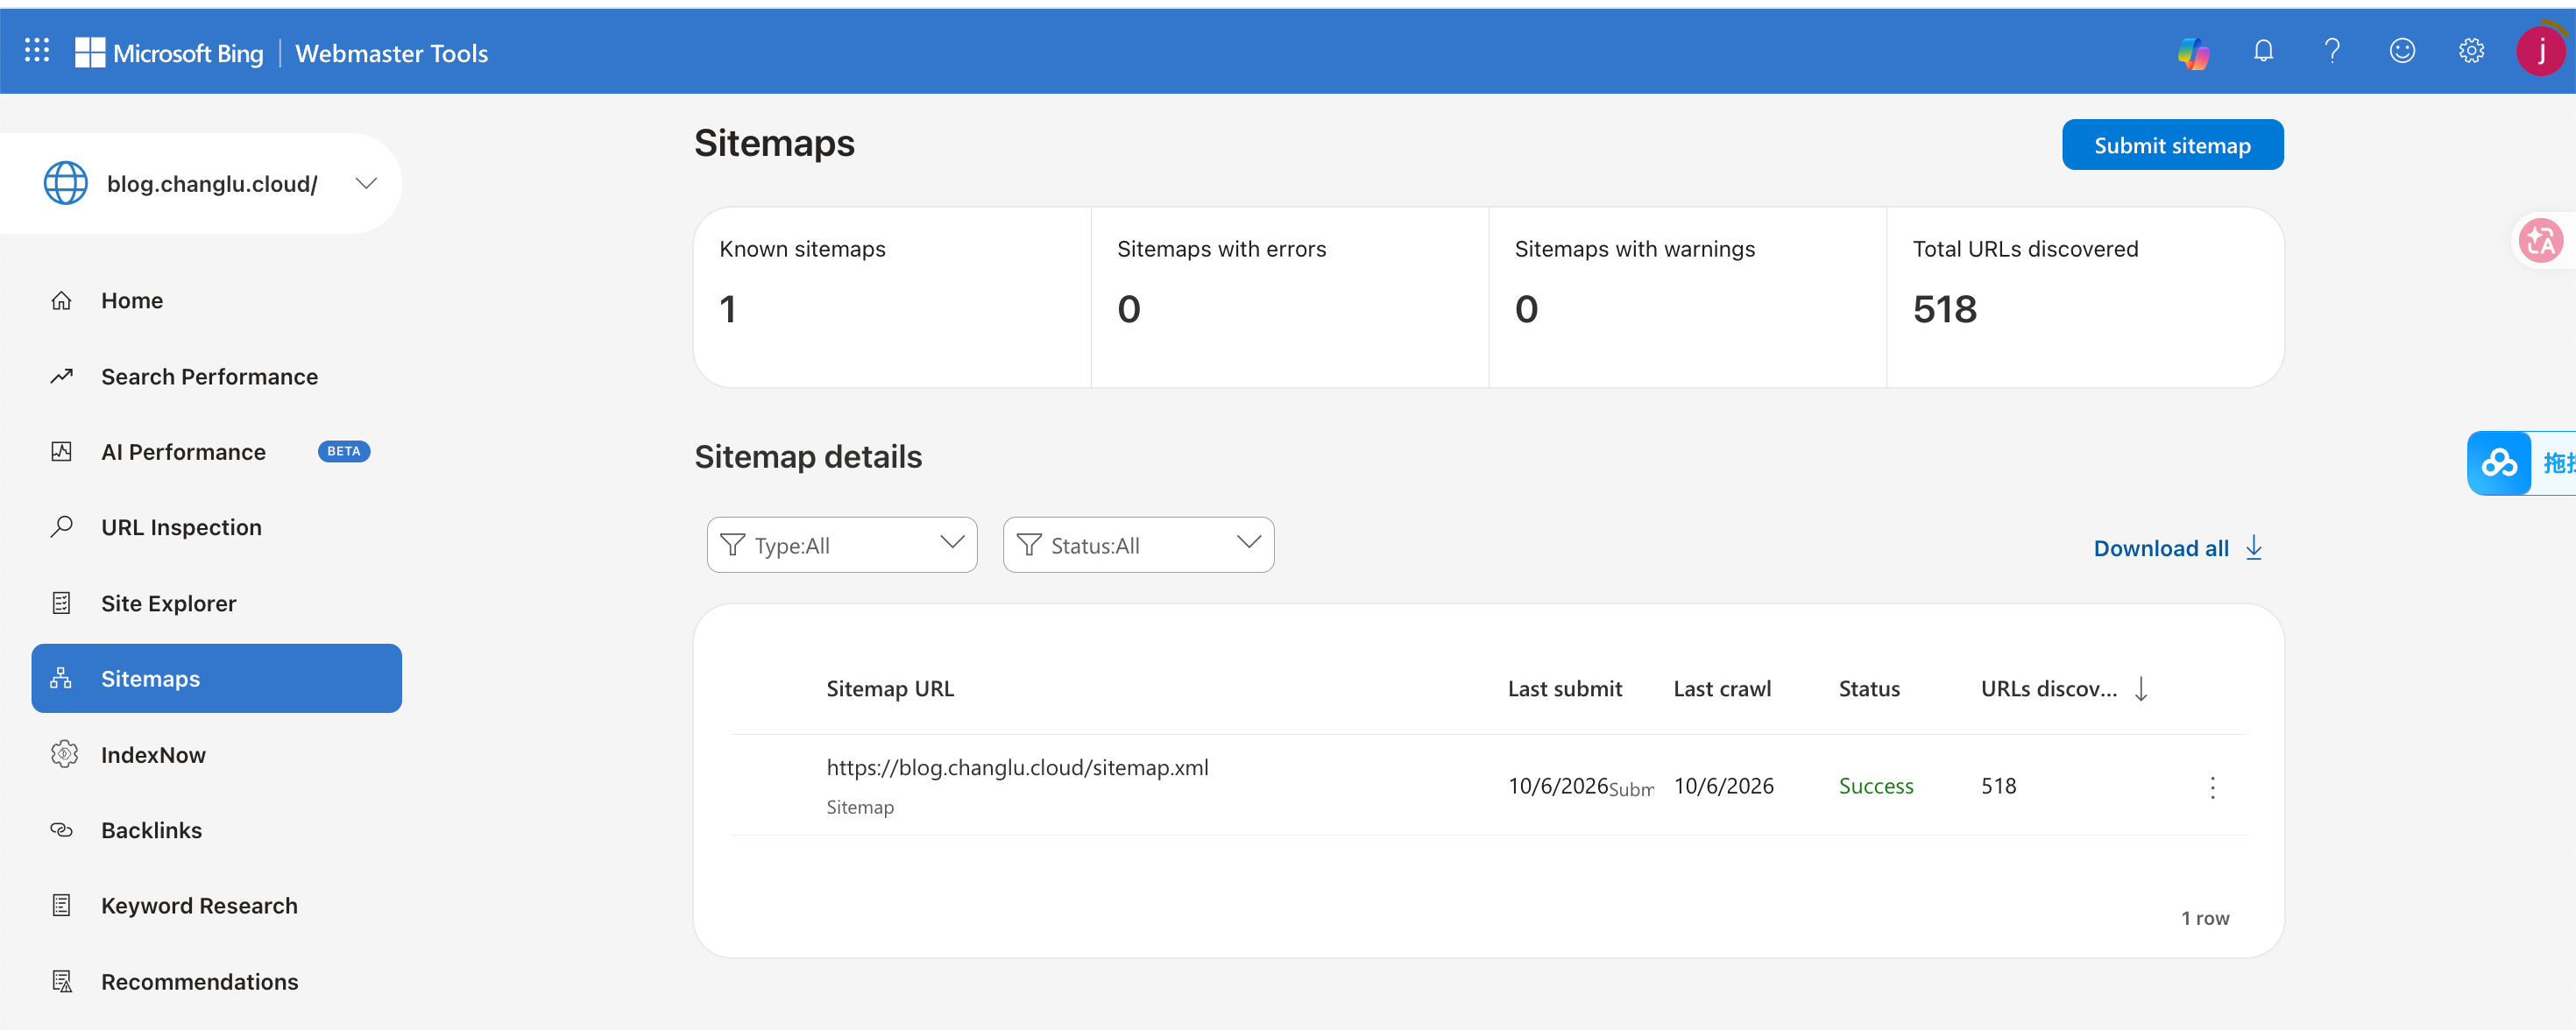
Task: Click the Total URLs discovered card
Action: click(x=2085, y=297)
